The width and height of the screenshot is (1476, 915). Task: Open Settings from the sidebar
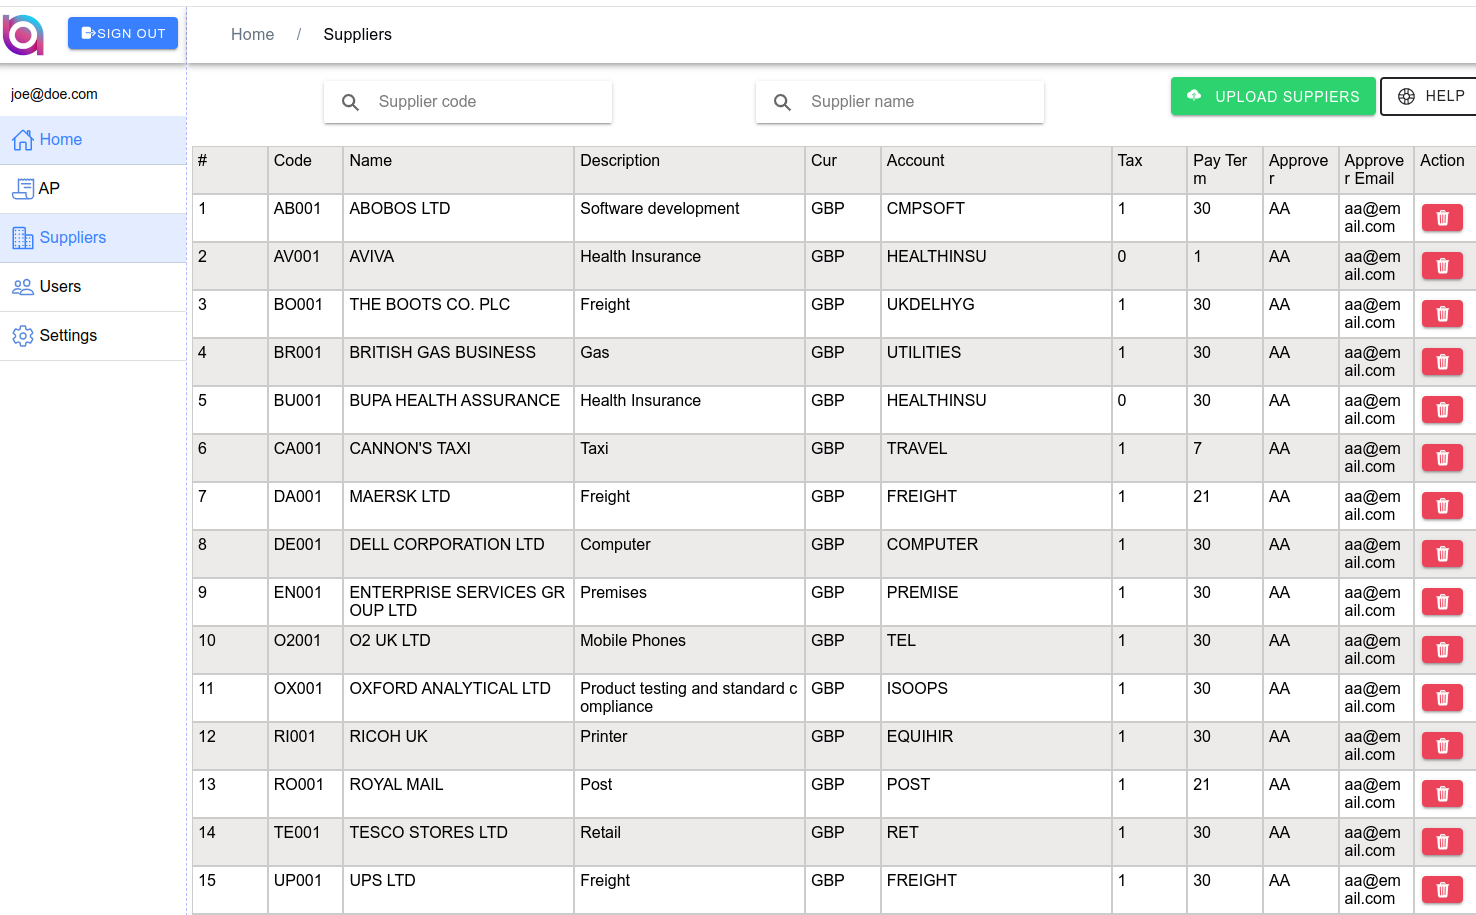click(x=93, y=336)
